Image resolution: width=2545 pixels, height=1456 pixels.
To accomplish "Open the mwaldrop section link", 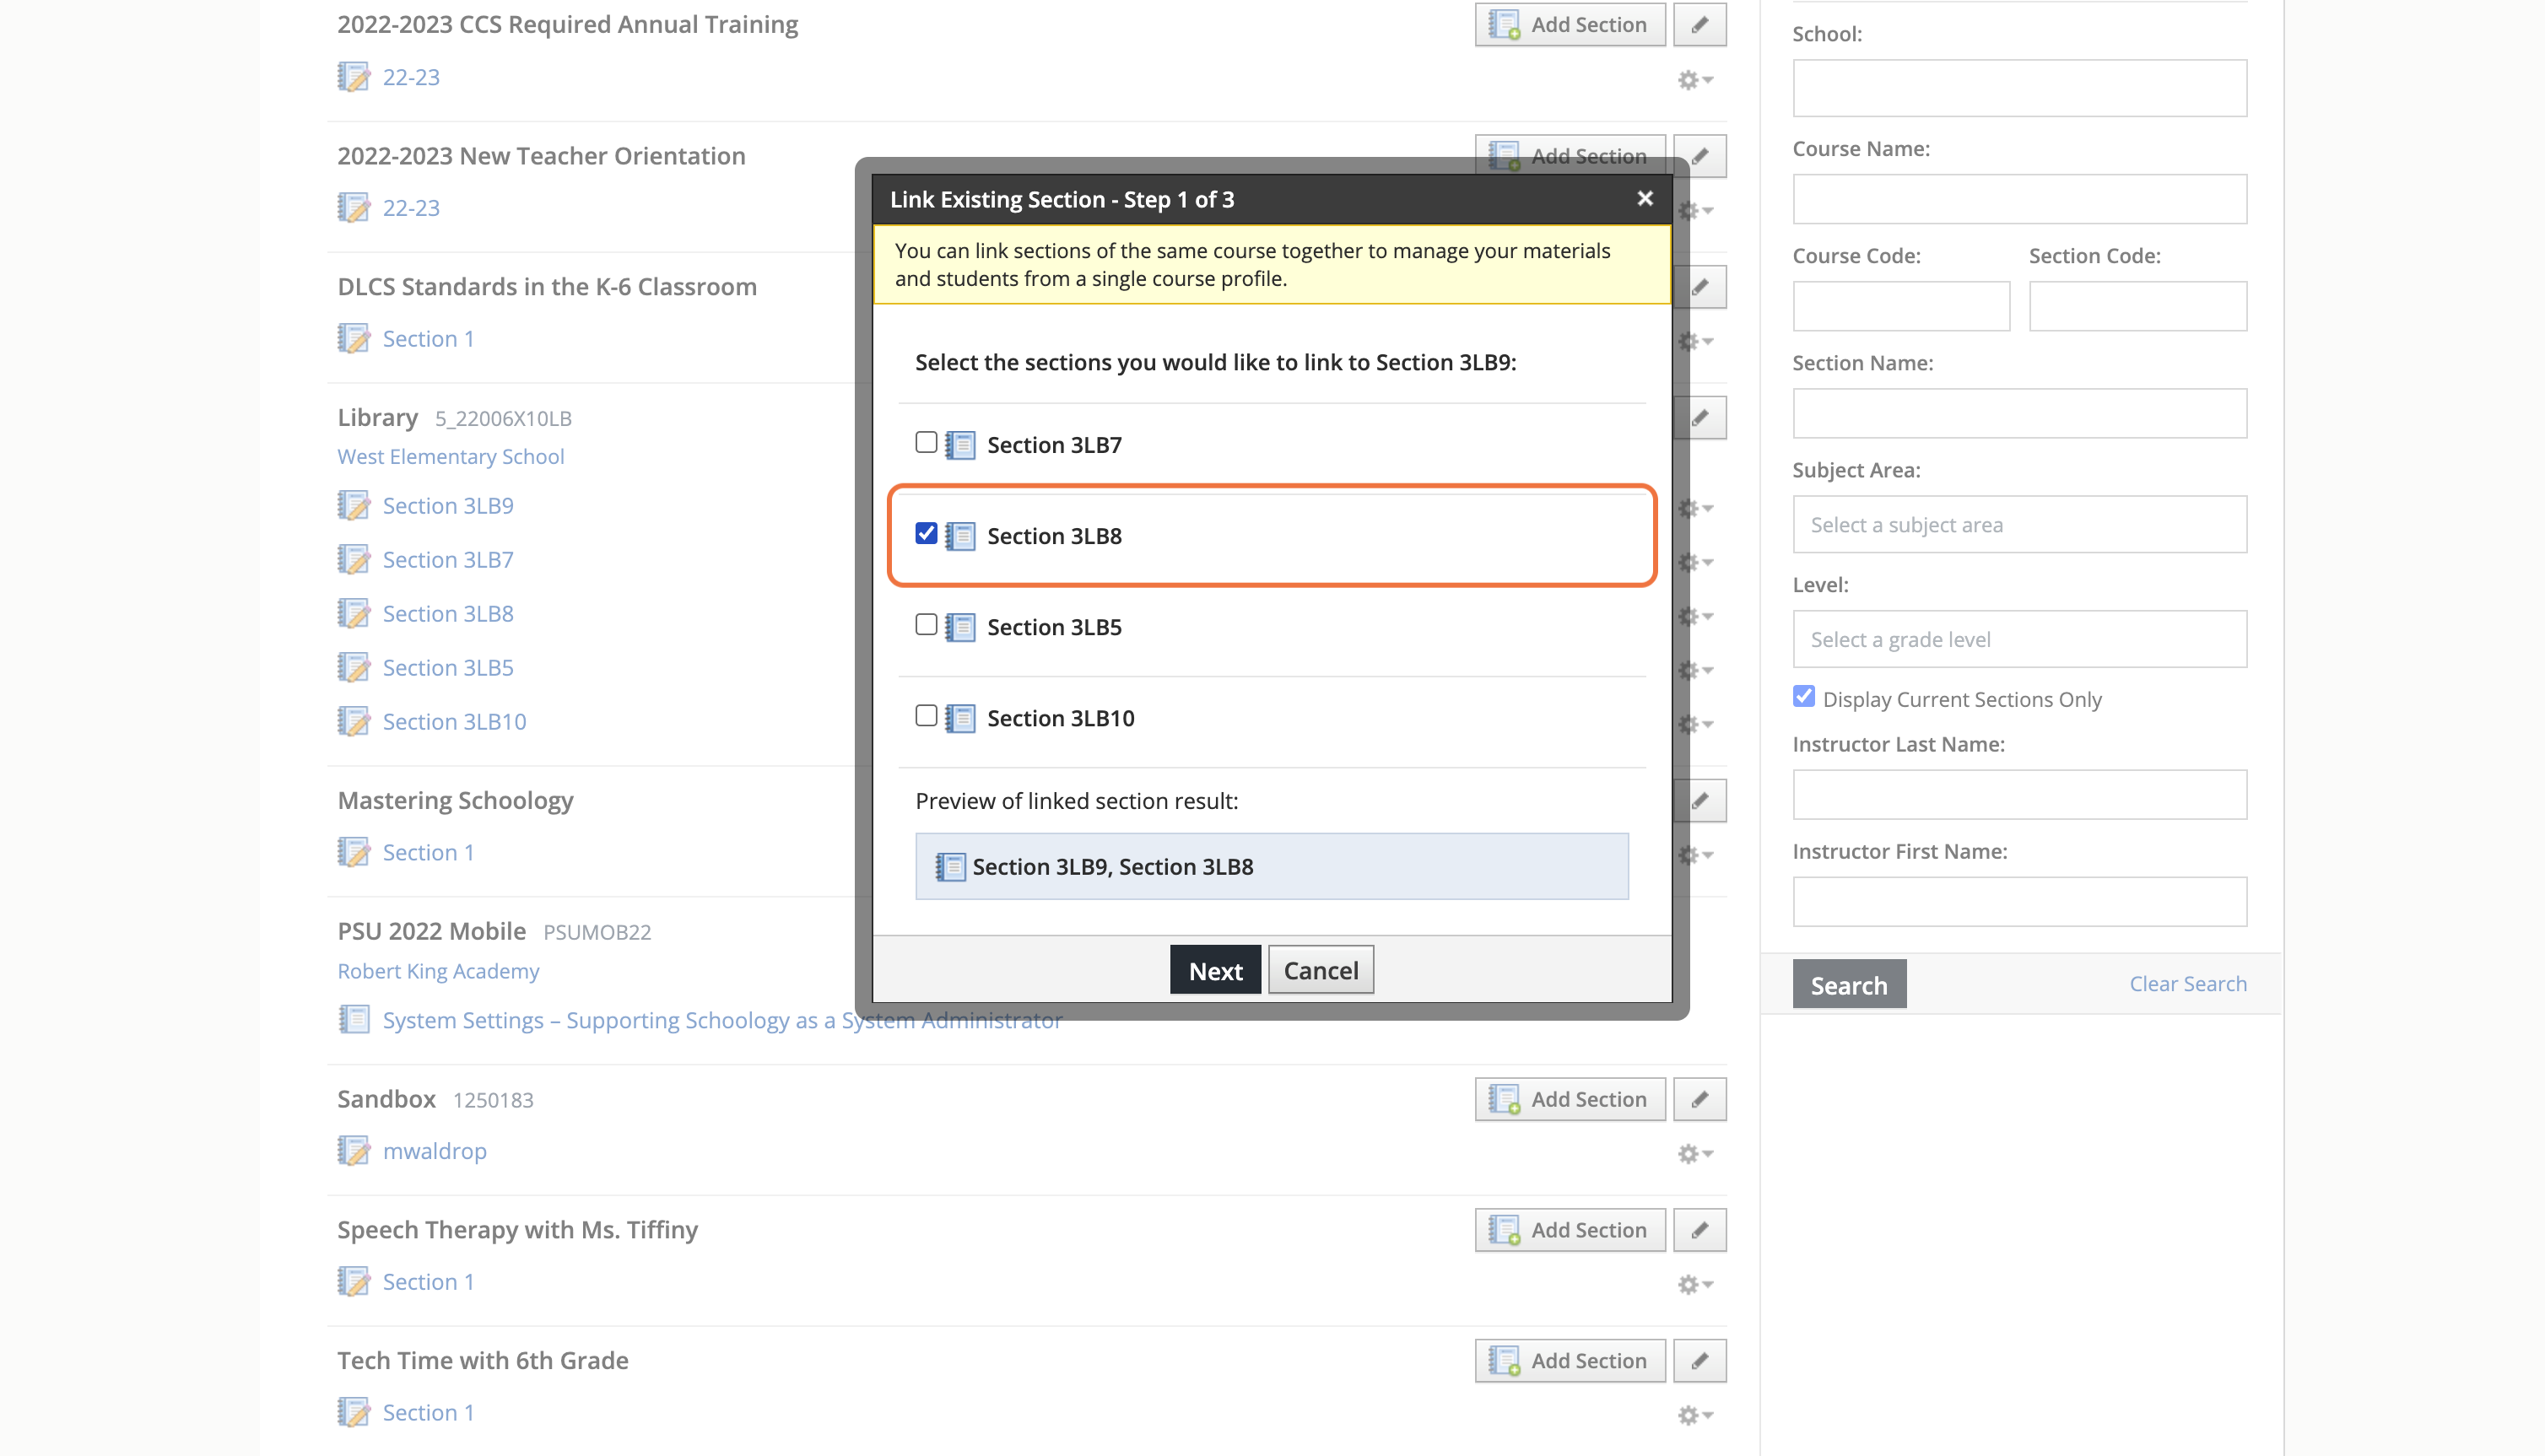I will [434, 1151].
